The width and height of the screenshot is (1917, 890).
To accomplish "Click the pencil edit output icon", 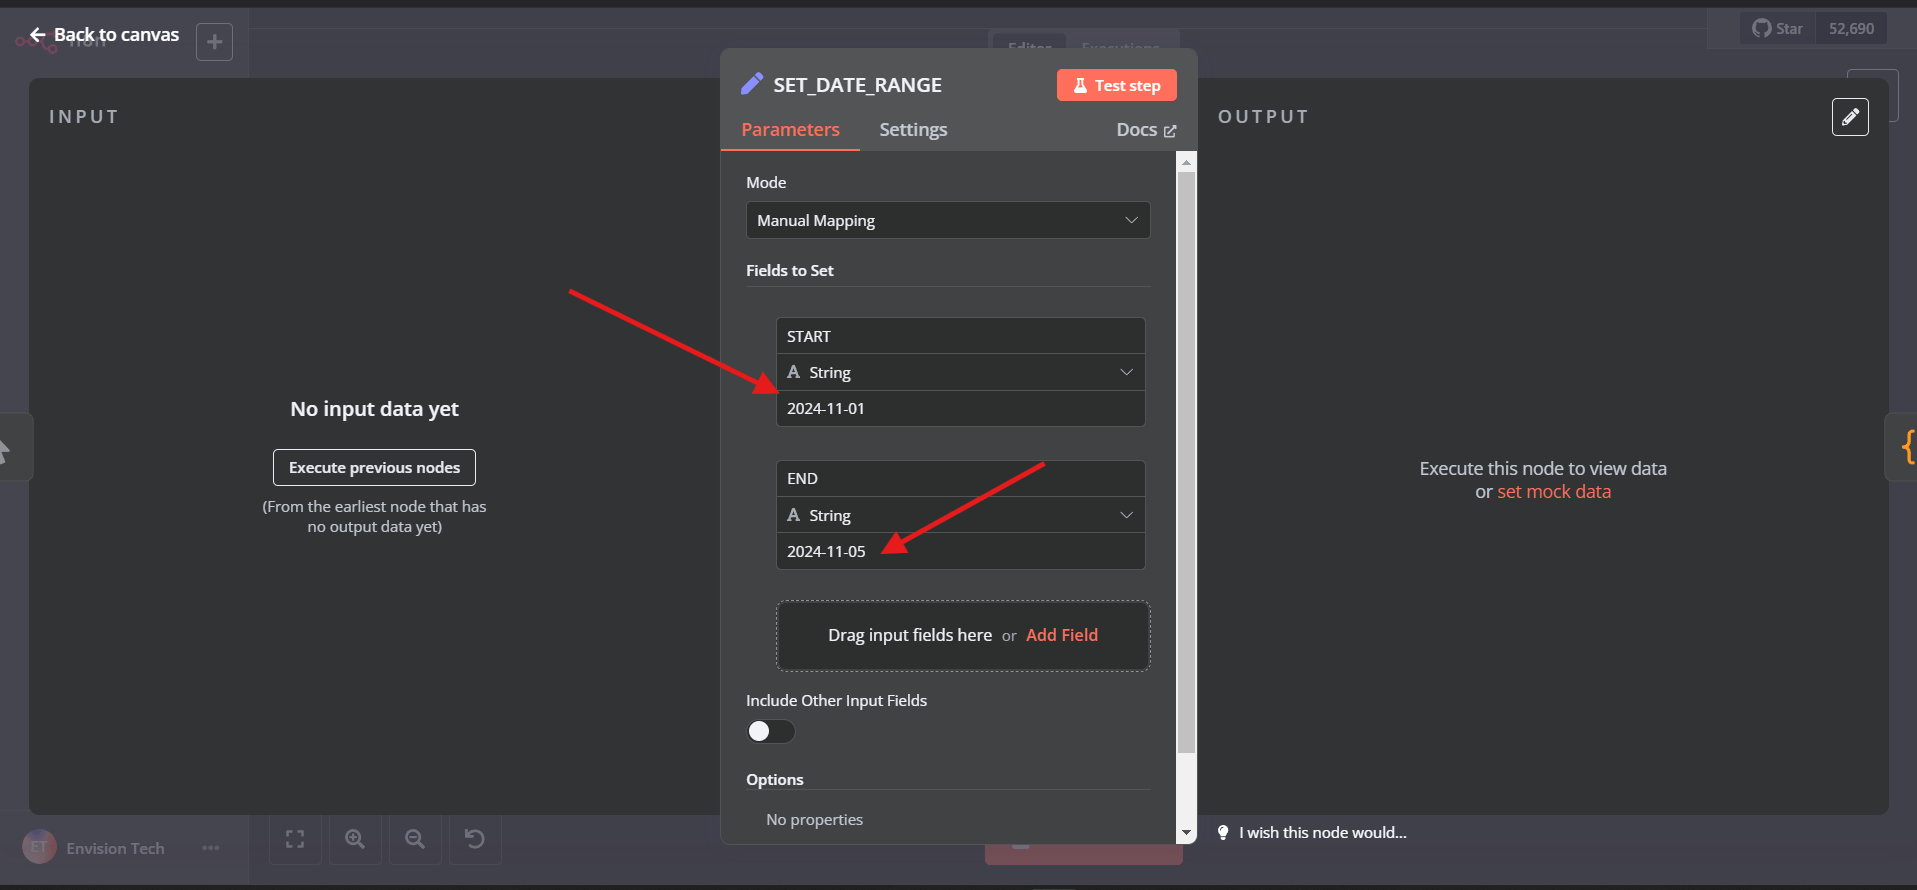I will tap(1849, 117).
